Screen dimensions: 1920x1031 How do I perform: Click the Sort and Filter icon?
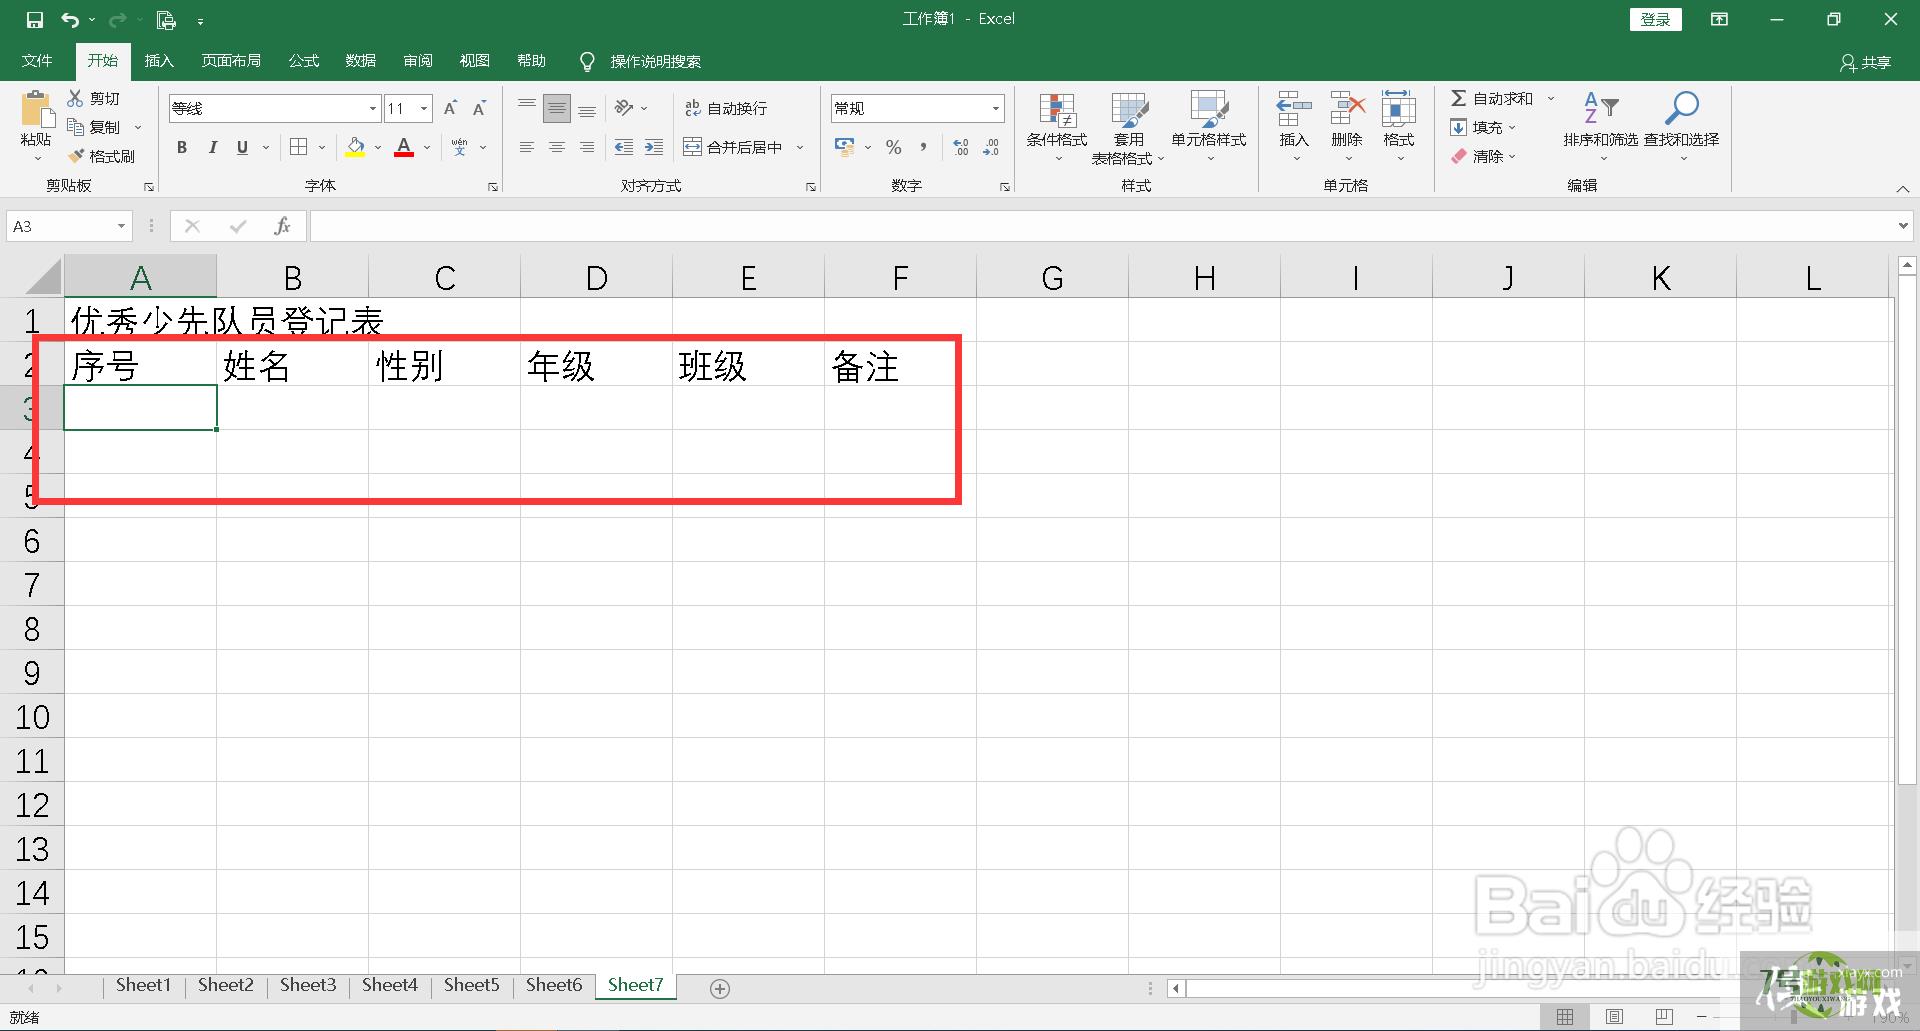click(1601, 108)
